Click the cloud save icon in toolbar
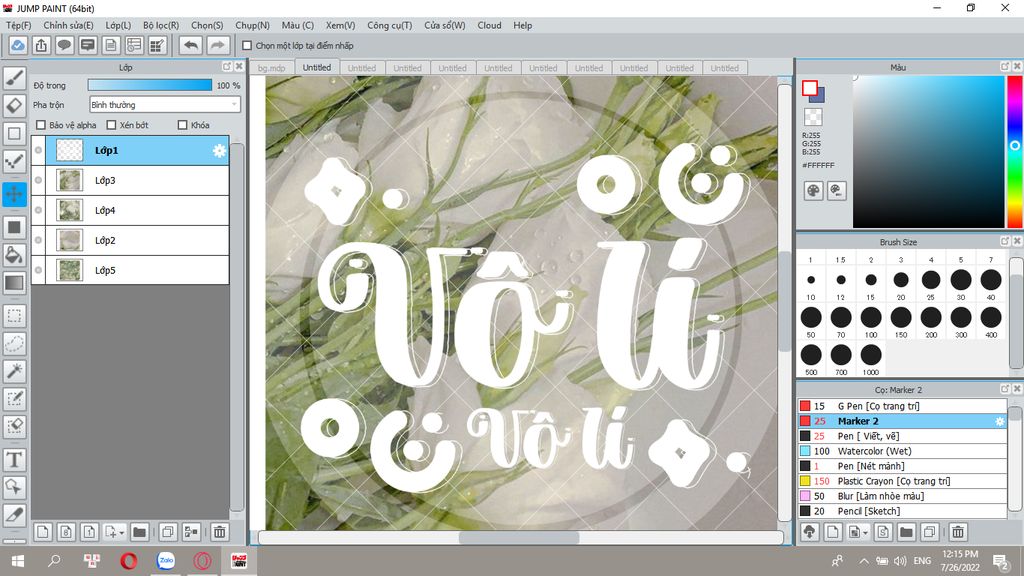The width and height of the screenshot is (1024, 576). point(18,45)
